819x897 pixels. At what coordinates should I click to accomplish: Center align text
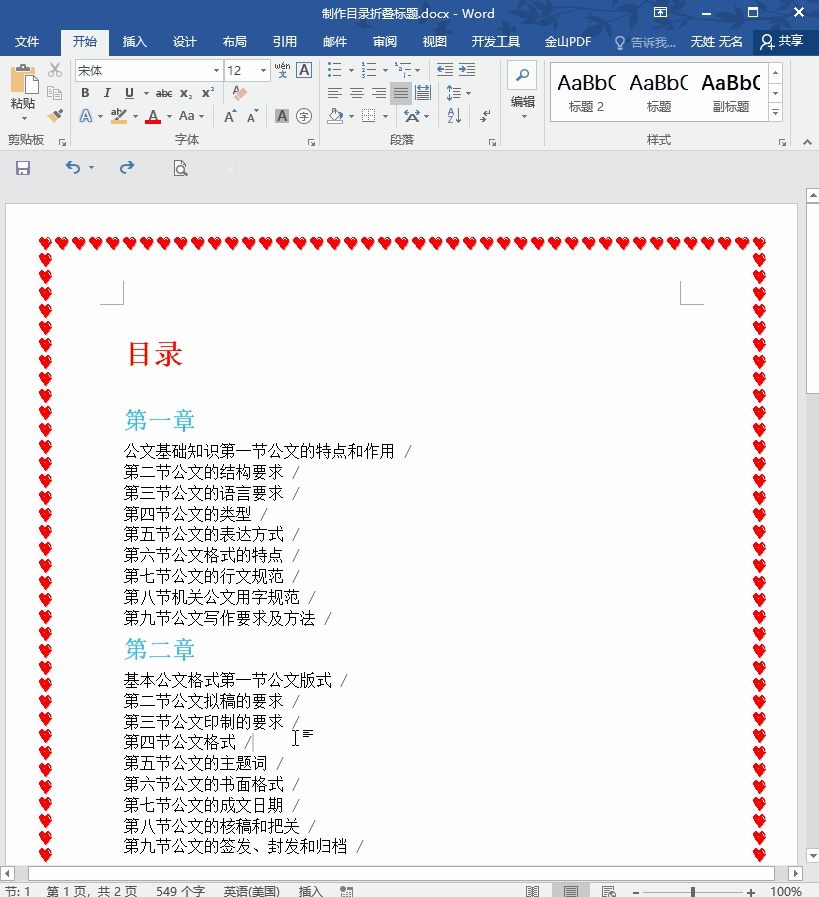coord(357,93)
